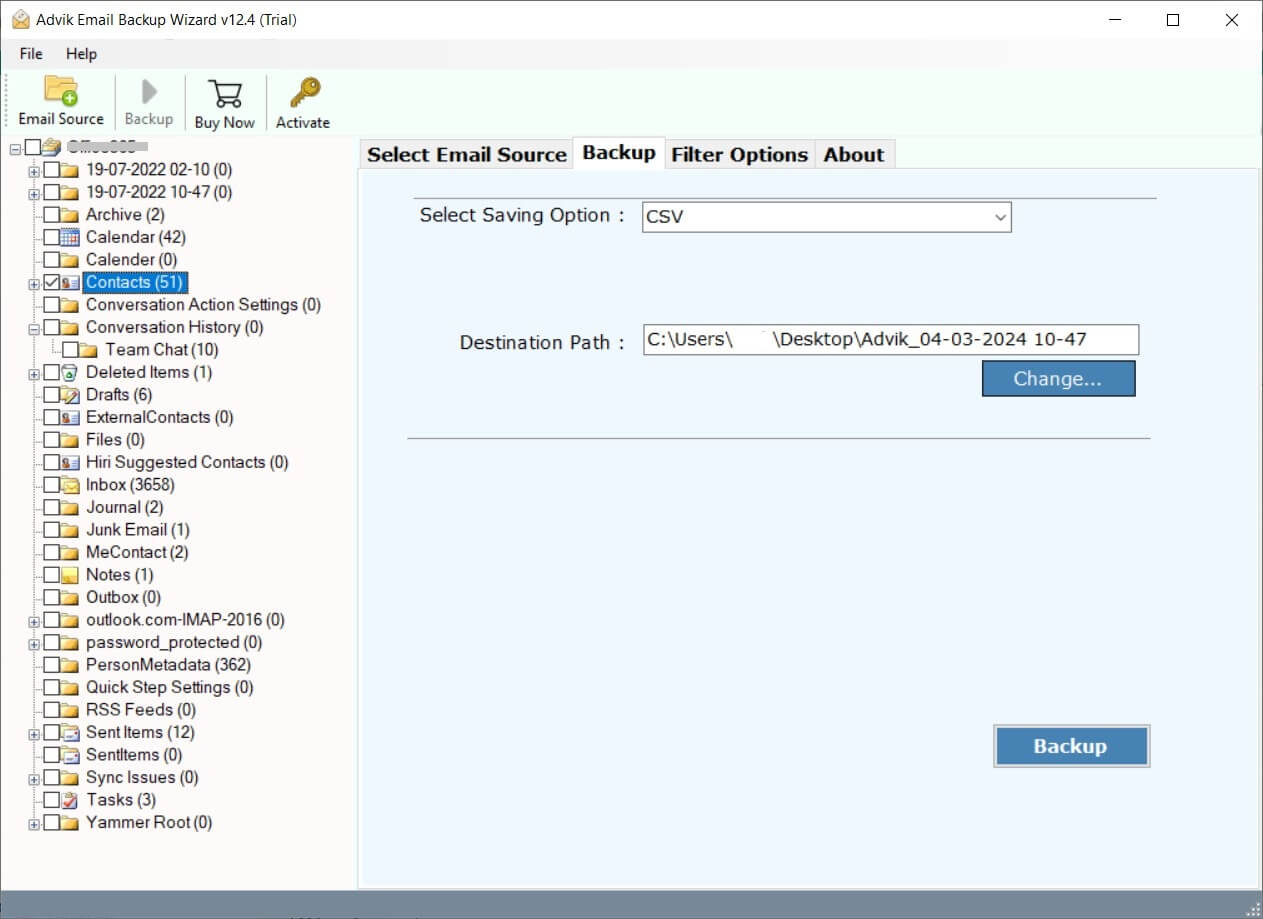The width and height of the screenshot is (1263, 919).
Task: Select the Calender (0) folder
Action: tap(131, 260)
